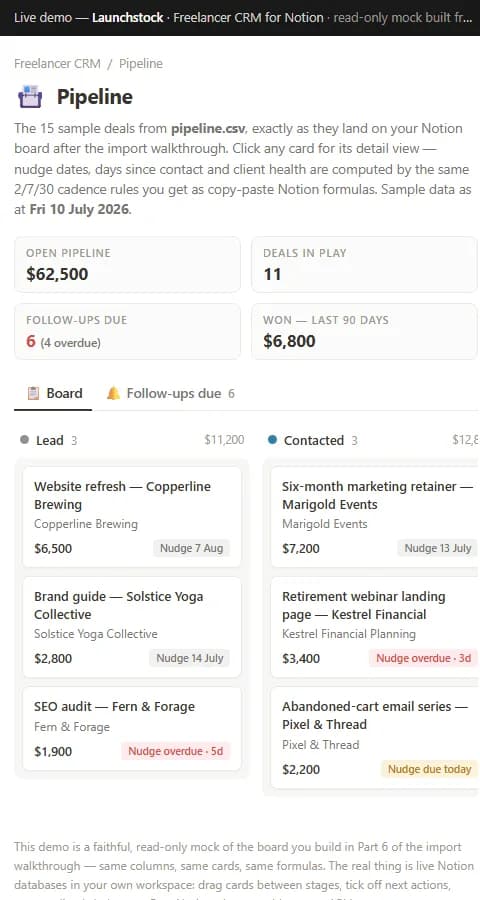This screenshot has height=900, width=480.
Task: Click the blue Contacted status dot
Action: click(272, 440)
